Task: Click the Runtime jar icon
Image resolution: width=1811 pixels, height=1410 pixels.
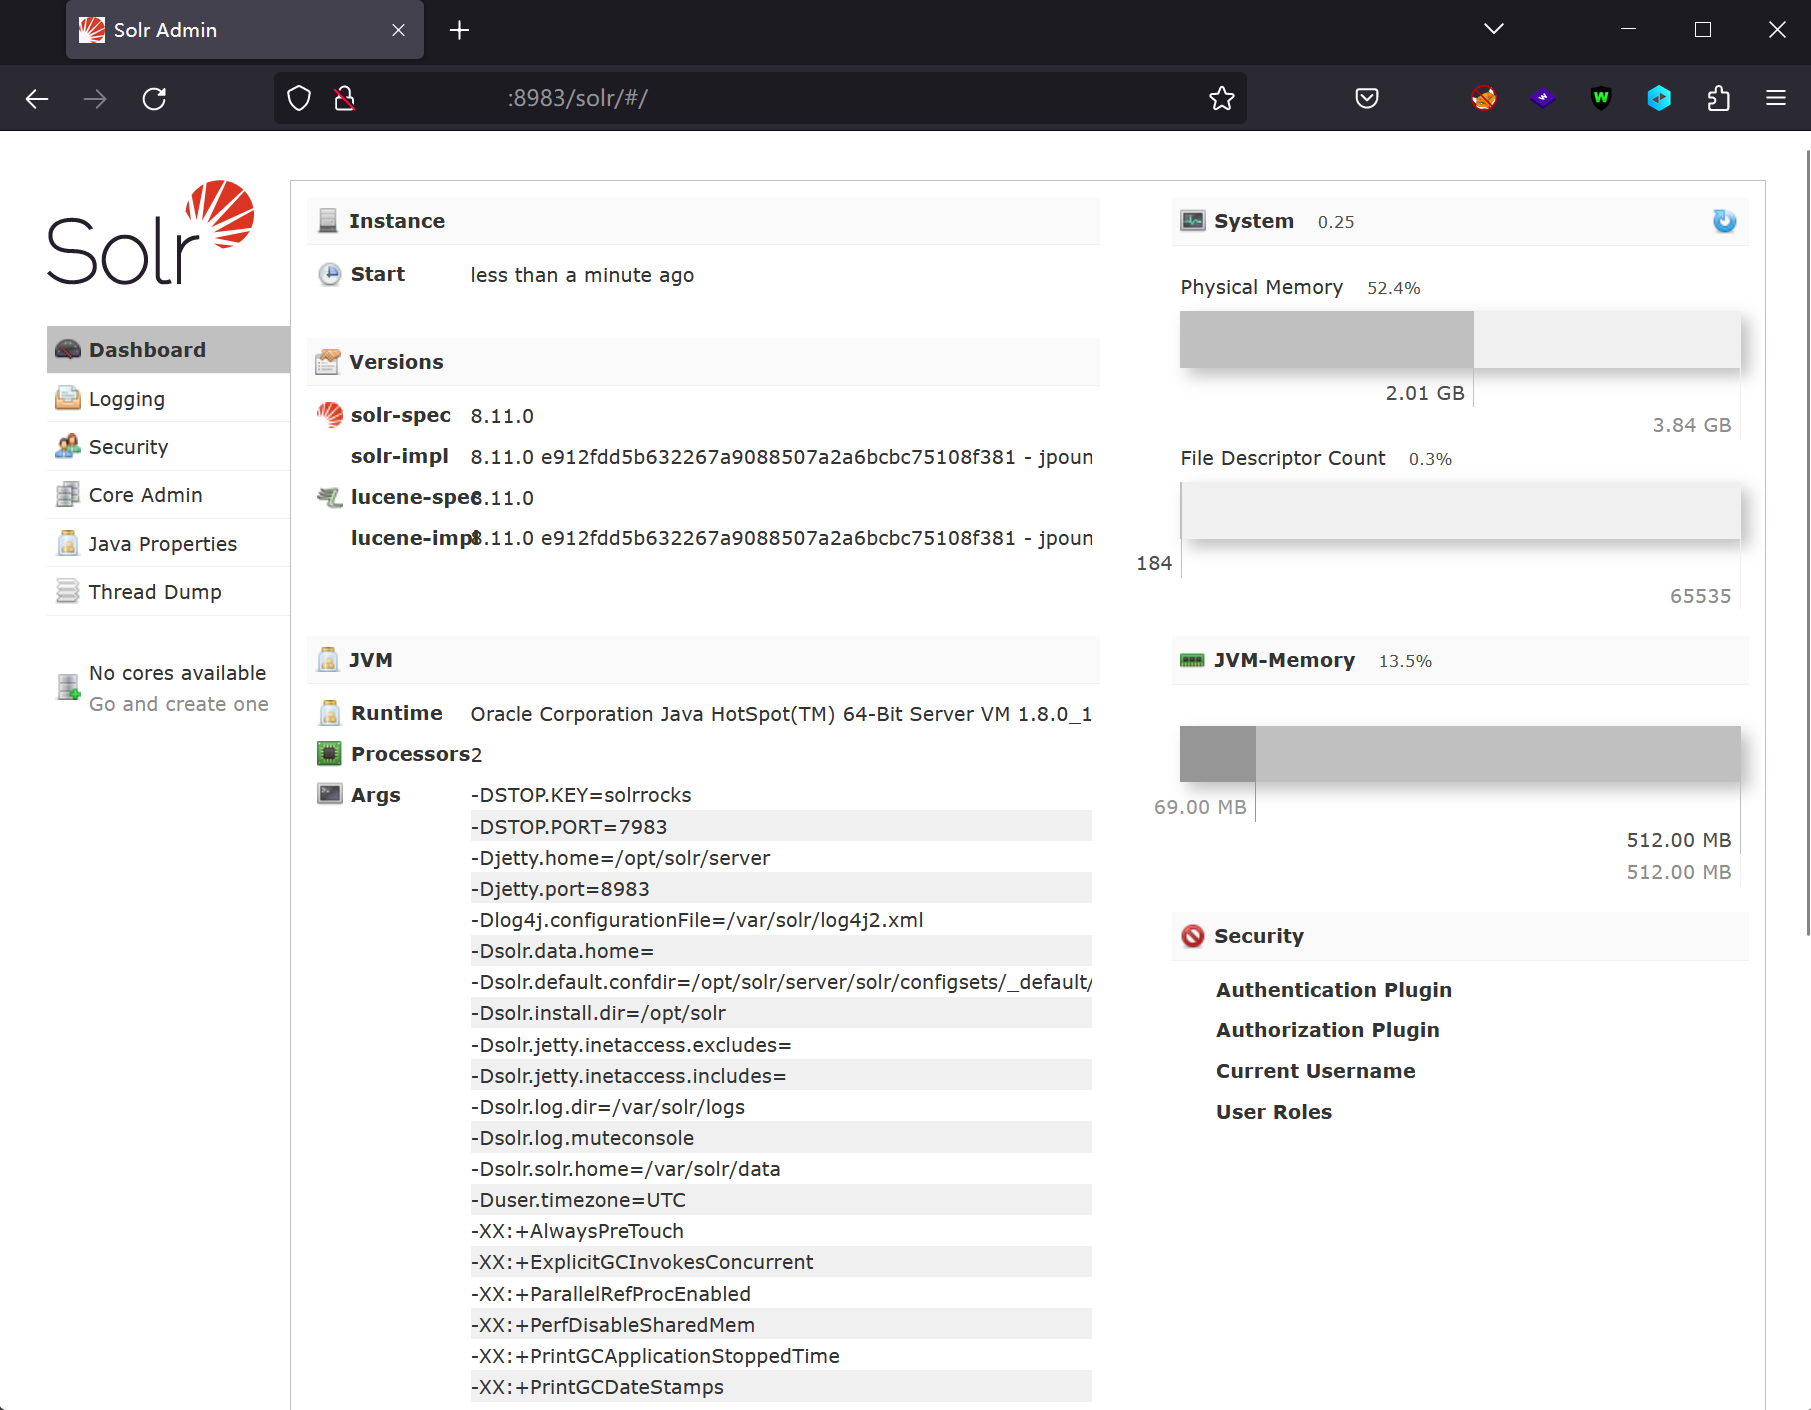Action: pos(330,713)
